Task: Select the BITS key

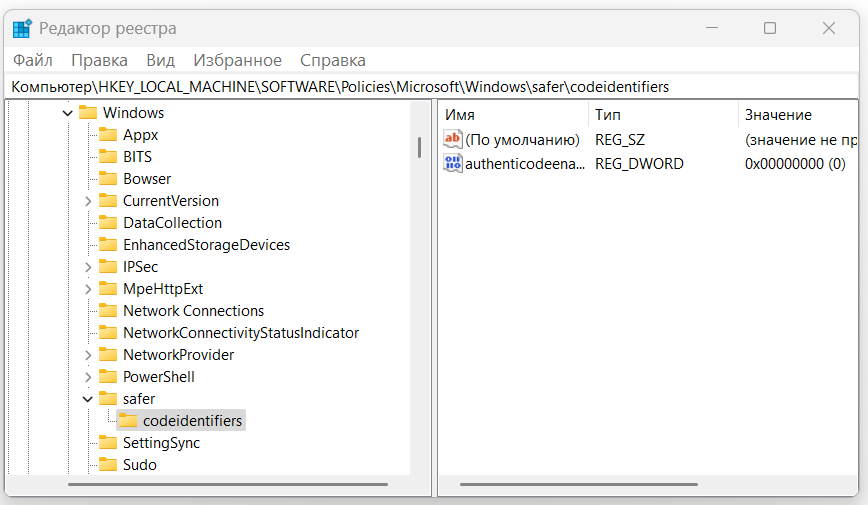Action: (137, 157)
